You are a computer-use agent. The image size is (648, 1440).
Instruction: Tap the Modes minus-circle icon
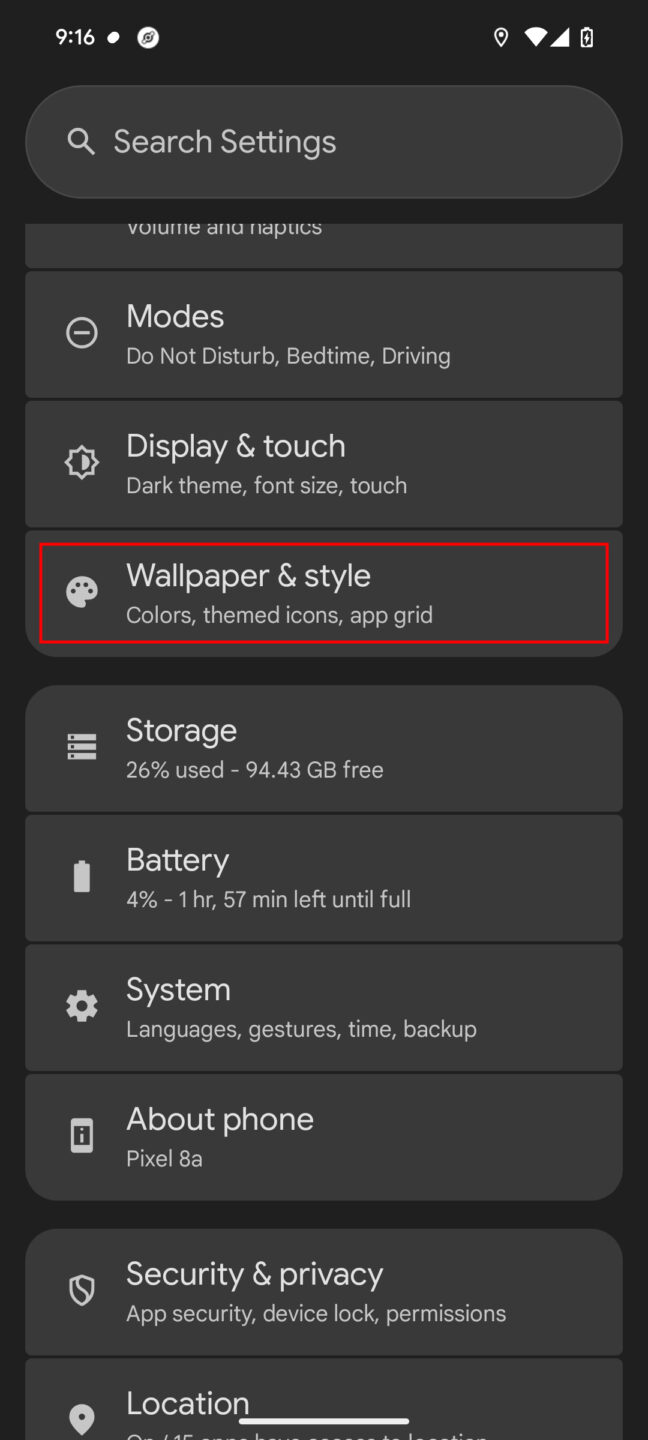[81, 332]
